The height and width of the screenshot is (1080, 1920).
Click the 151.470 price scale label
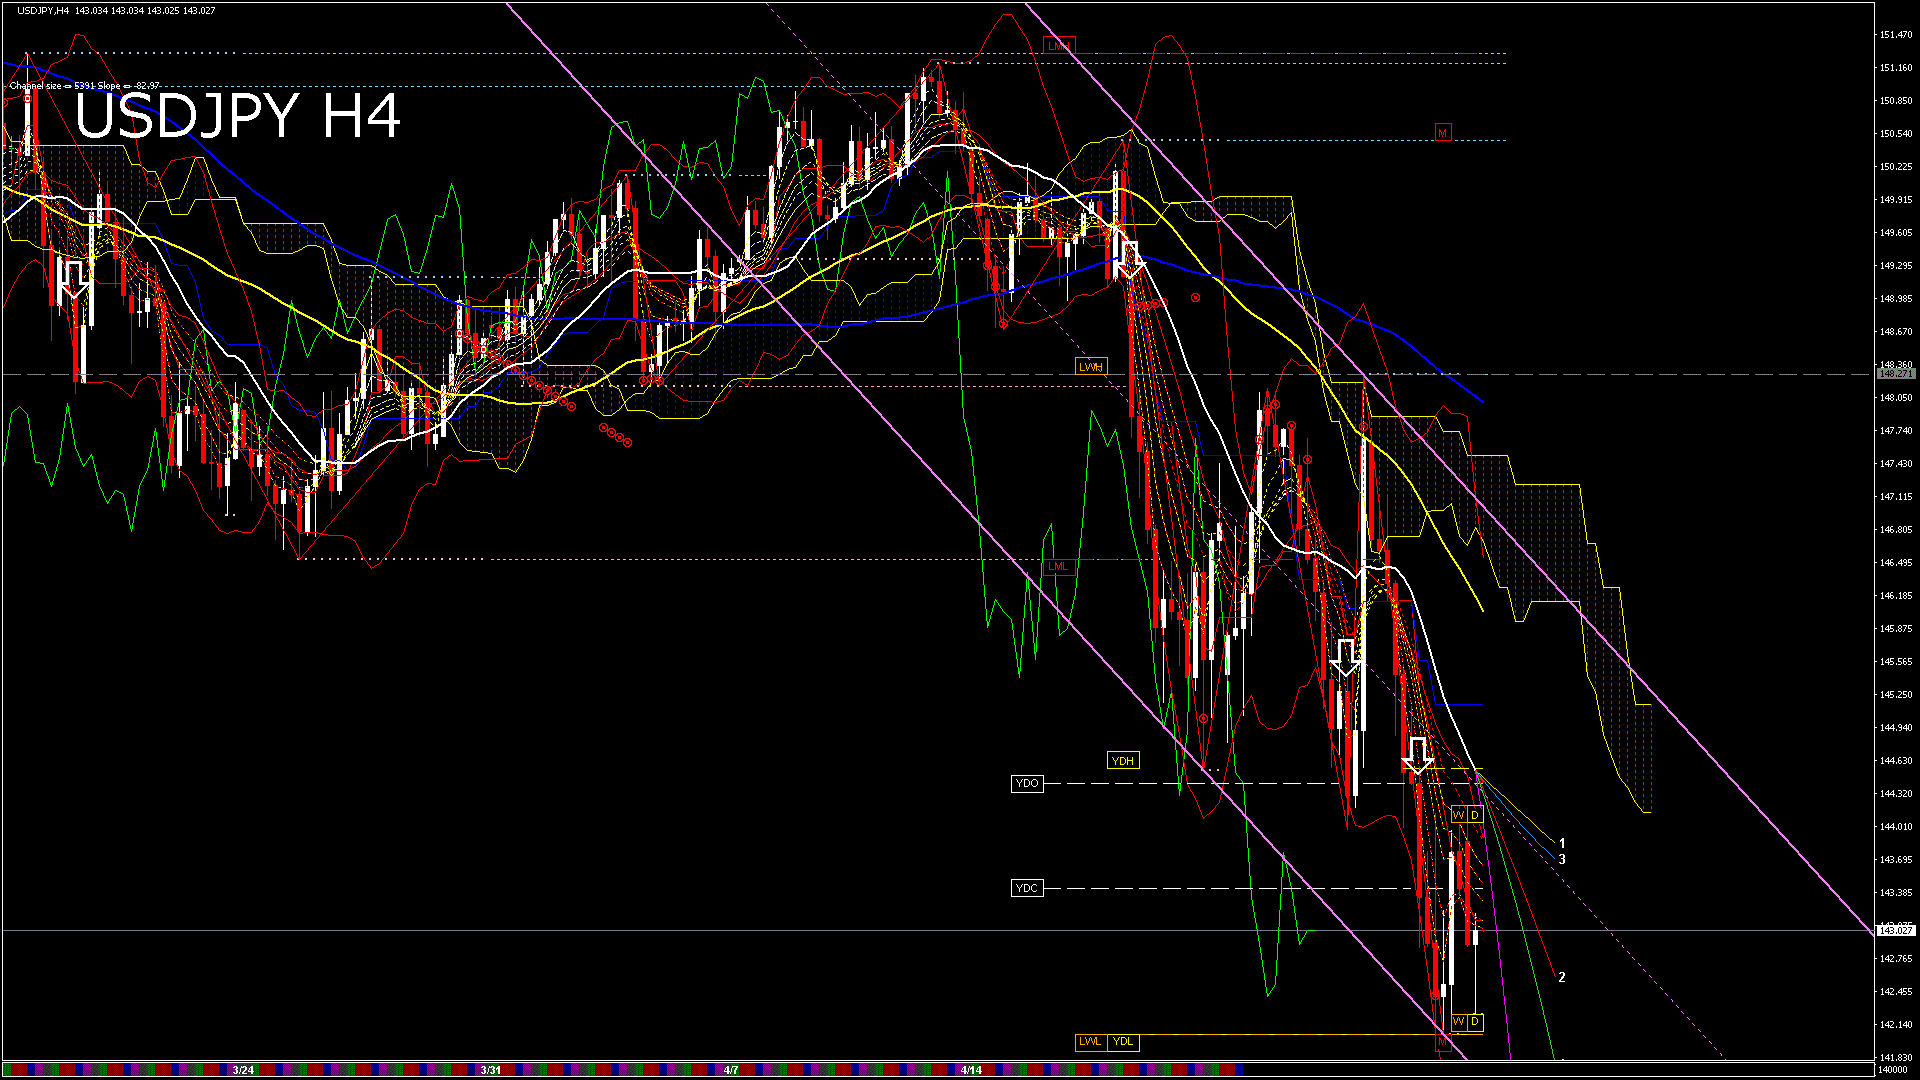pos(1895,35)
